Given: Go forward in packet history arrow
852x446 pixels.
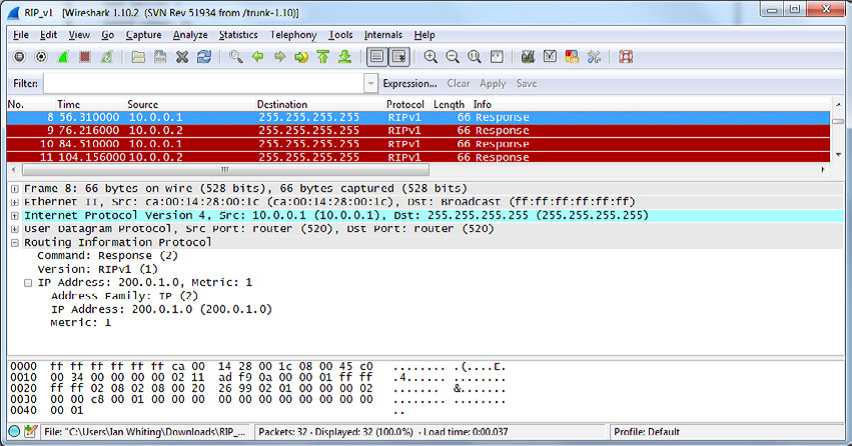Looking at the screenshot, I should [x=279, y=56].
